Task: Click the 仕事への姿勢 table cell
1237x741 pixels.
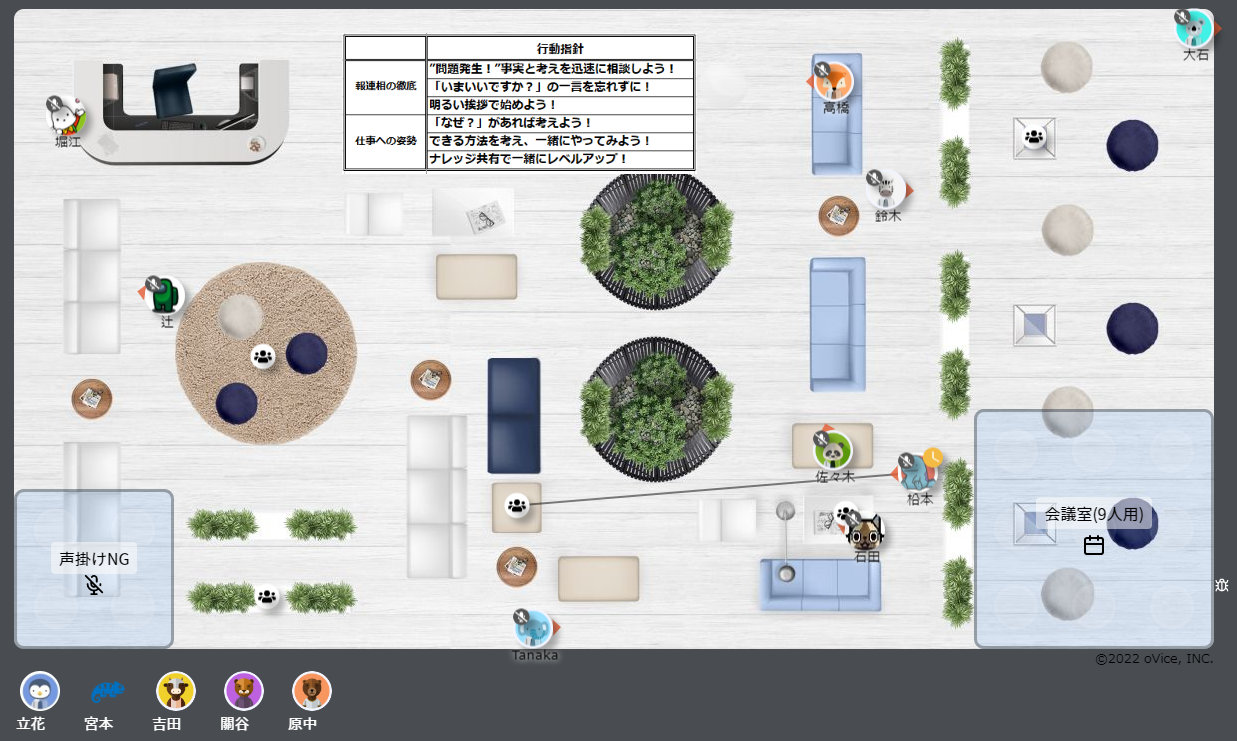Action: tap(386, 141)
